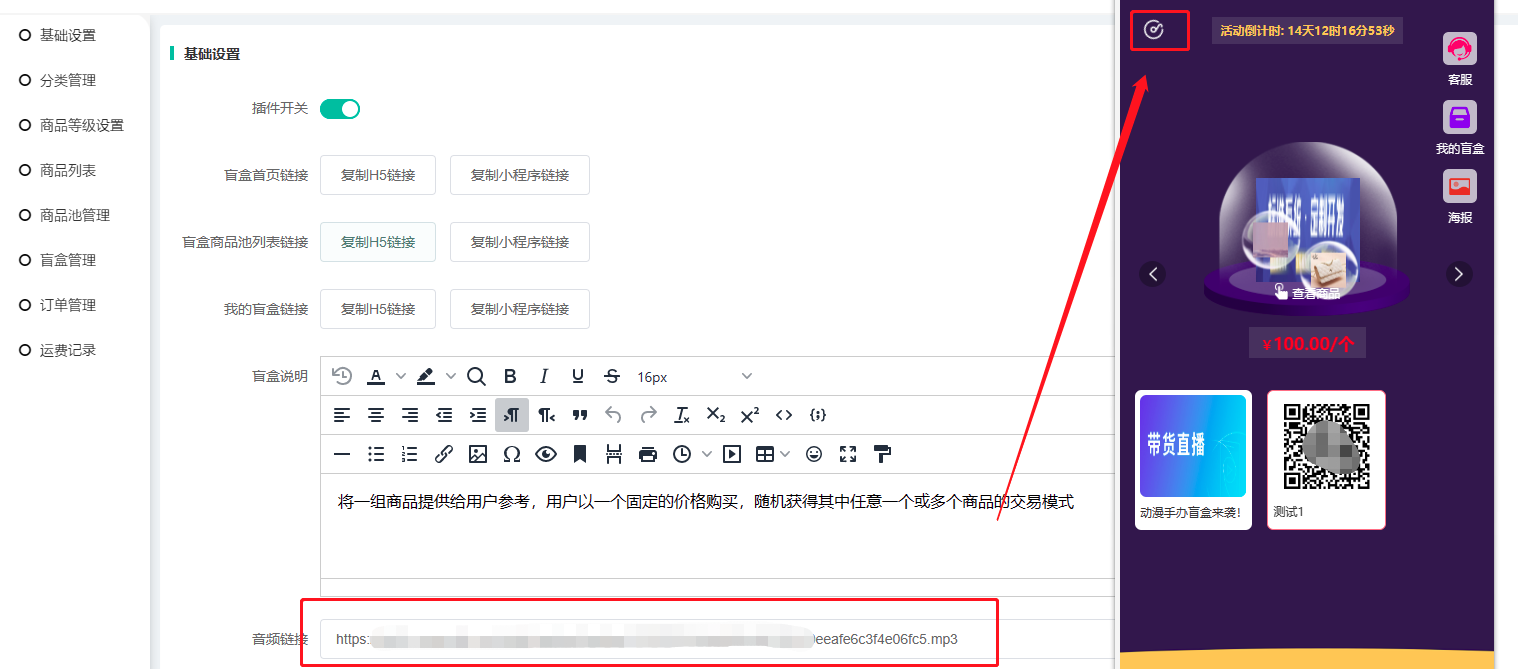Toggle left-to-right paragraph direction button

(512, 415)
